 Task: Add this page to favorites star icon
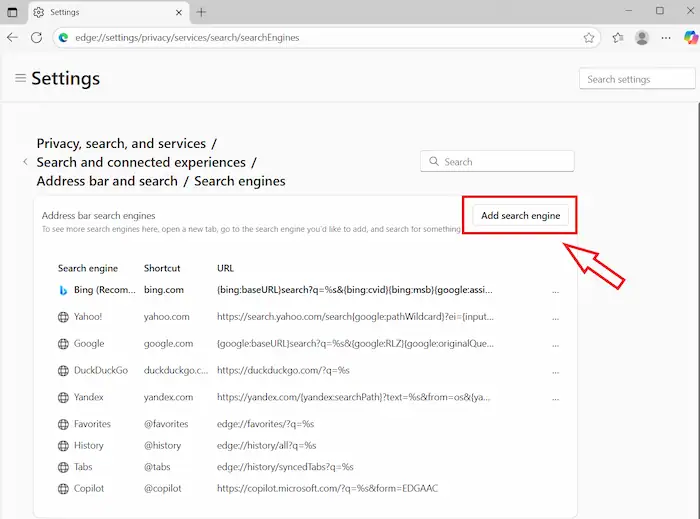click(589, 38)
